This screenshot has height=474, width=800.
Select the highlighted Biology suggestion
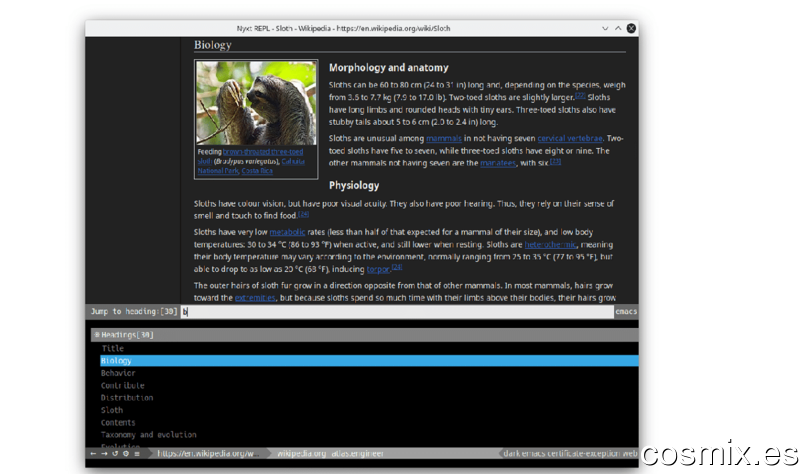click(x=369, y=361)
